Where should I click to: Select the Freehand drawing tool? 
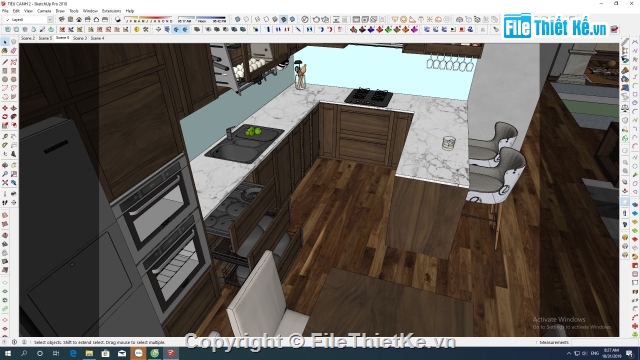pyautogui.click(x=13, y=62)
